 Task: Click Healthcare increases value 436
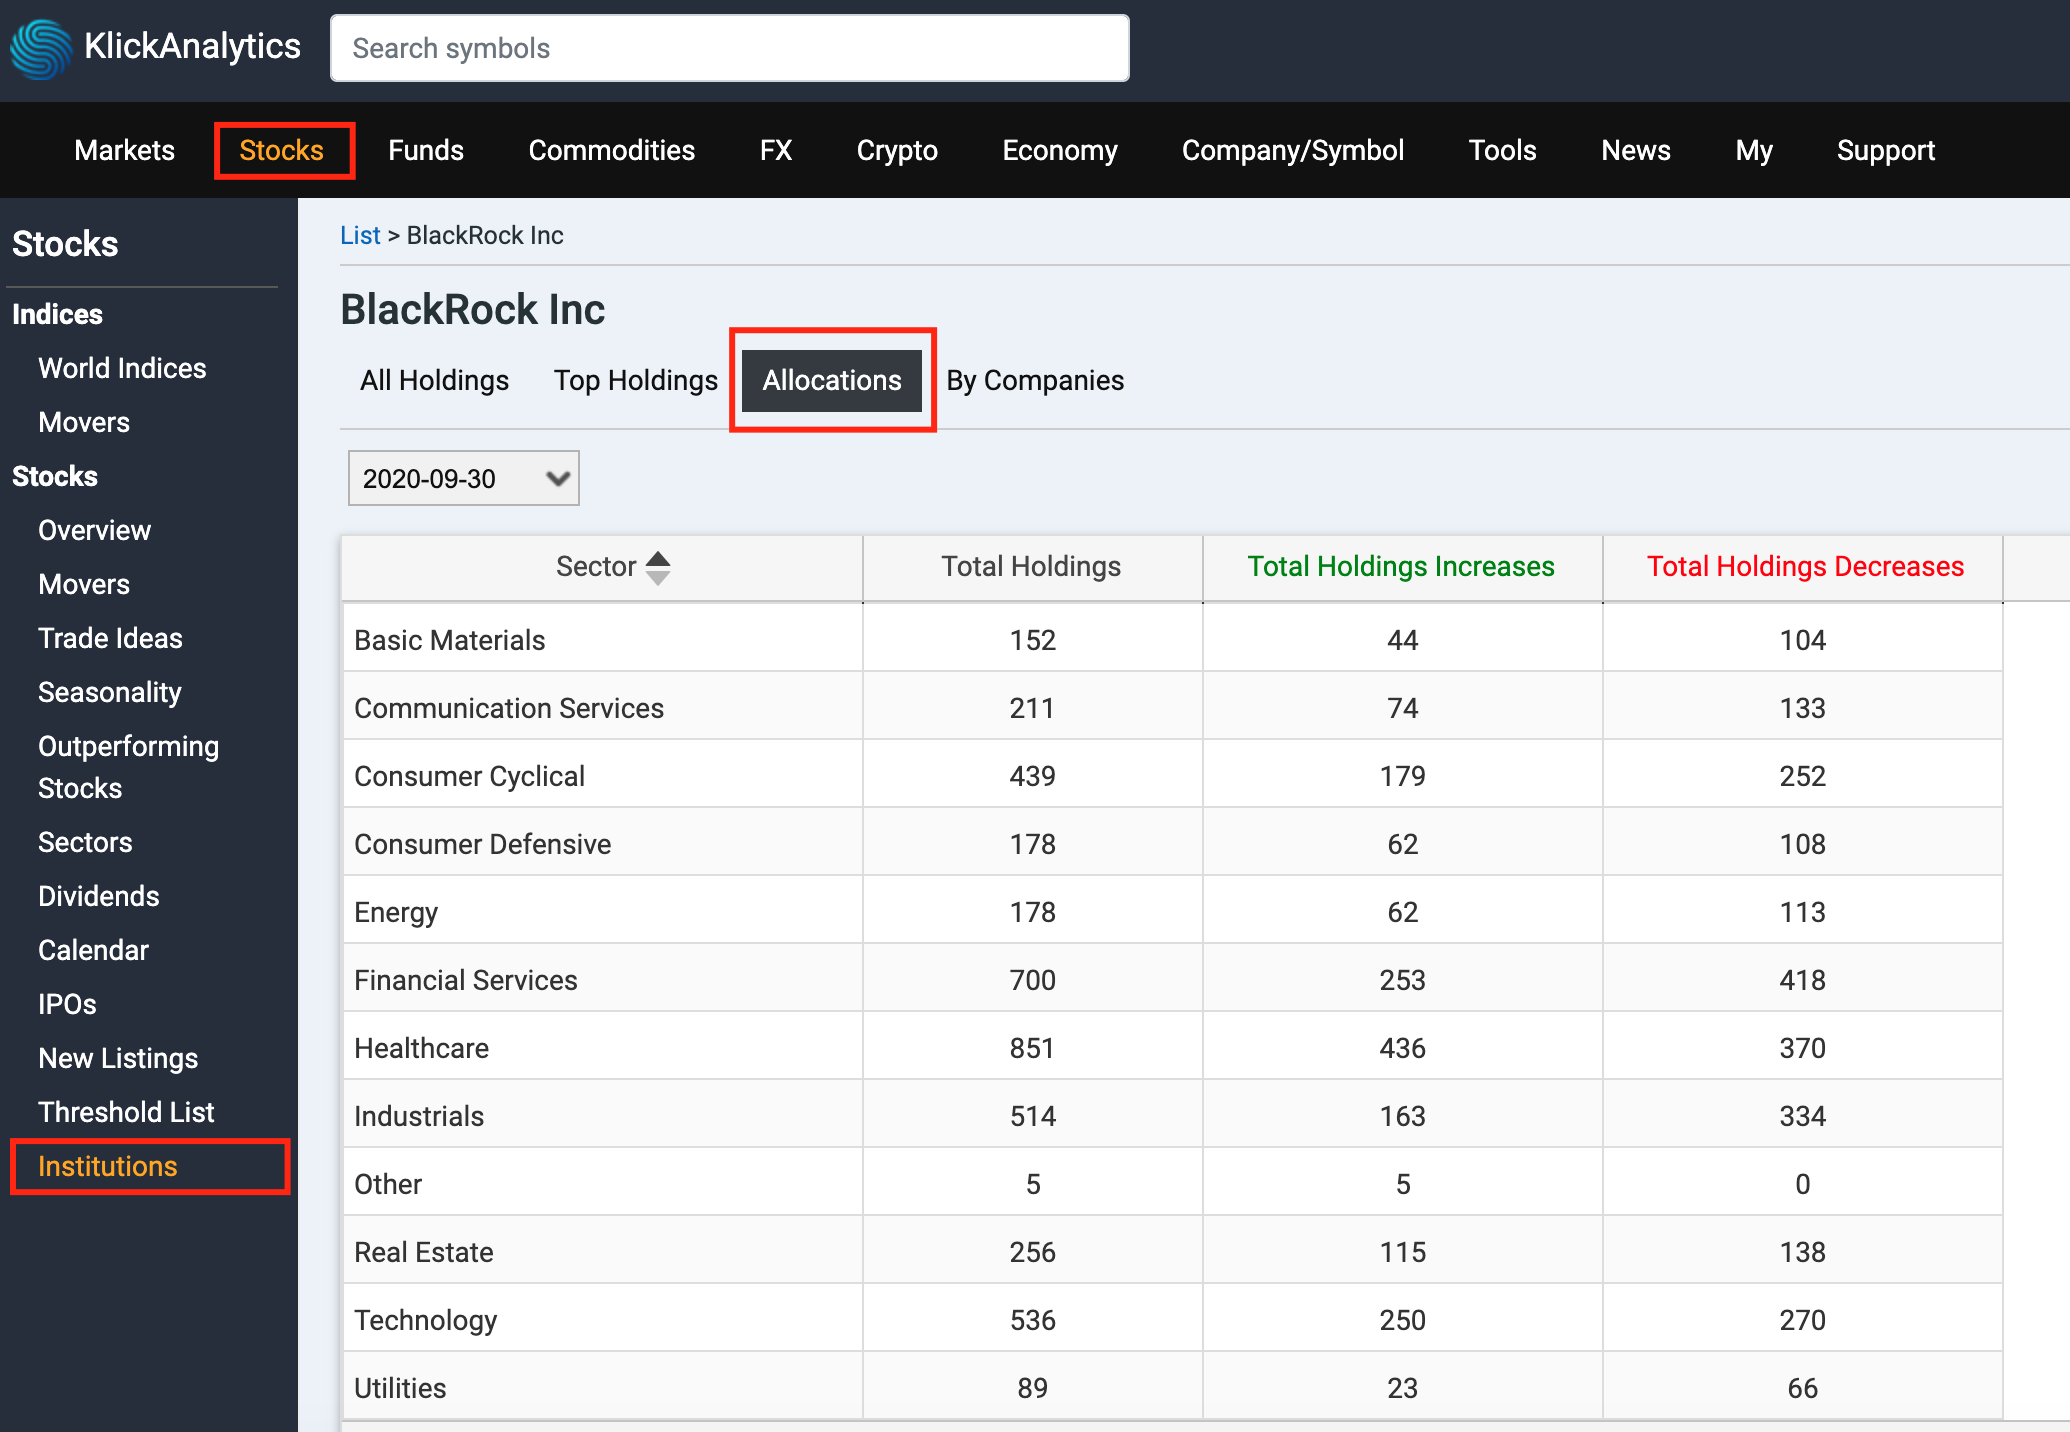point(1402,1048)
